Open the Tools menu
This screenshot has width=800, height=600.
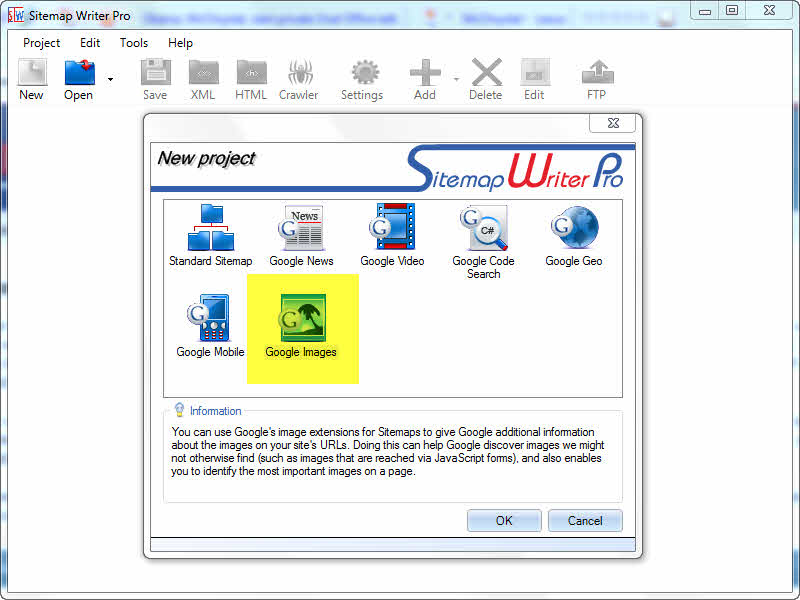[x=134, y=43]
